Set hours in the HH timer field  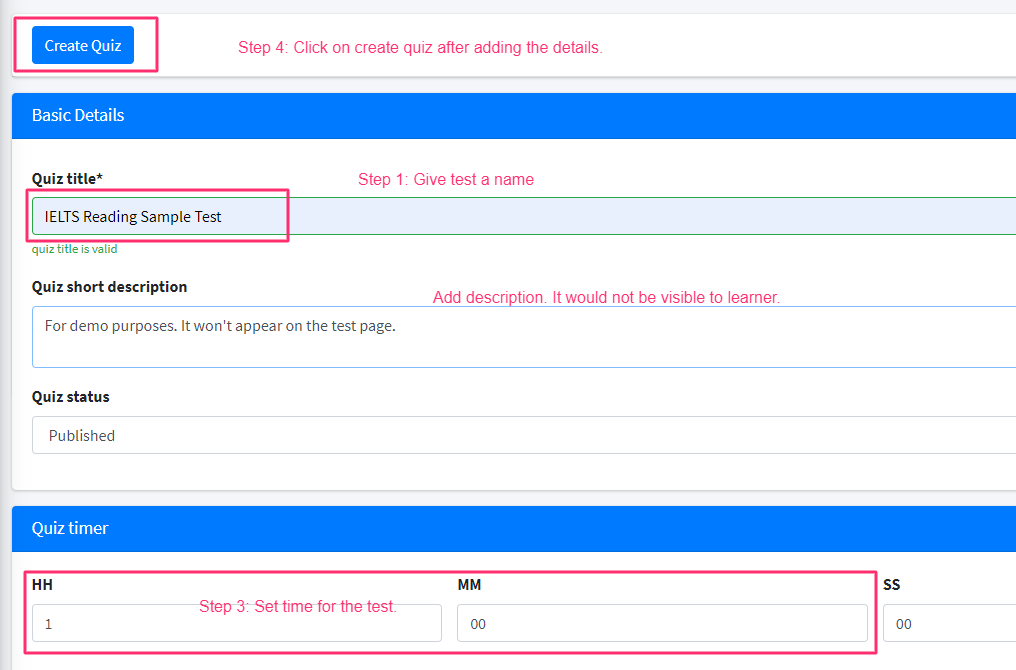tap(237, 623)
